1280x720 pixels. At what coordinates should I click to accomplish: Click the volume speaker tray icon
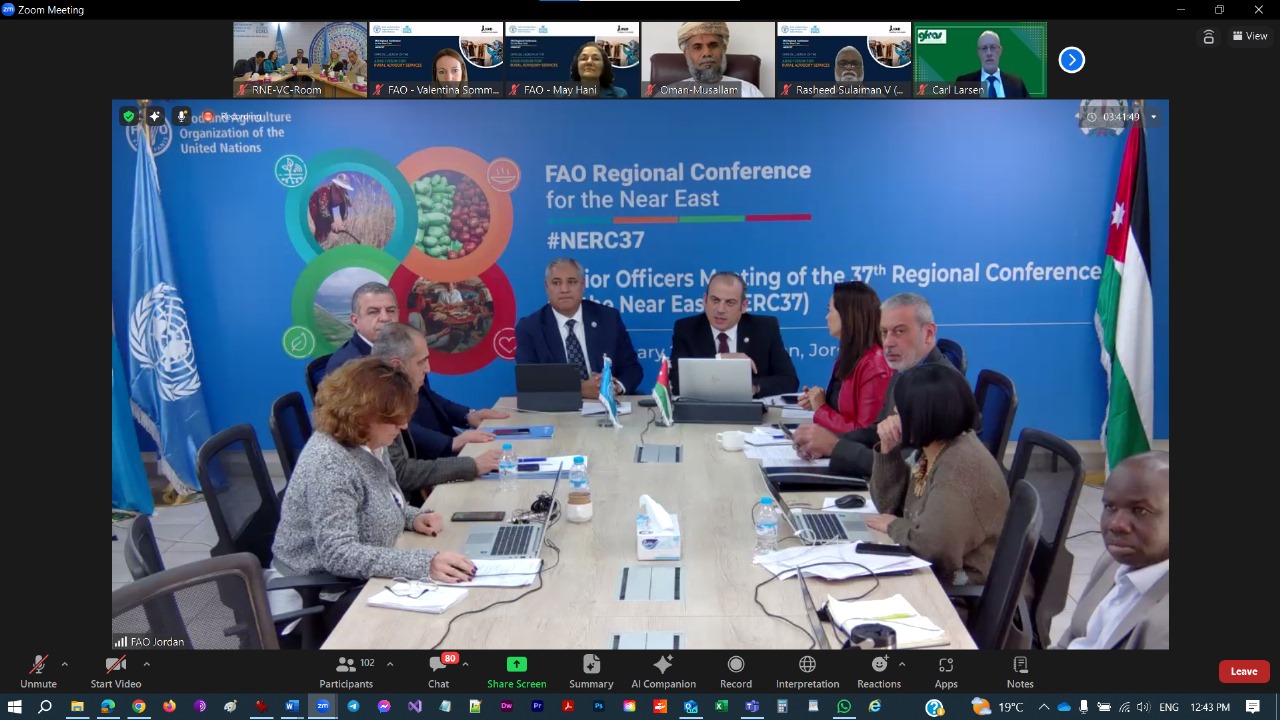1143,707
